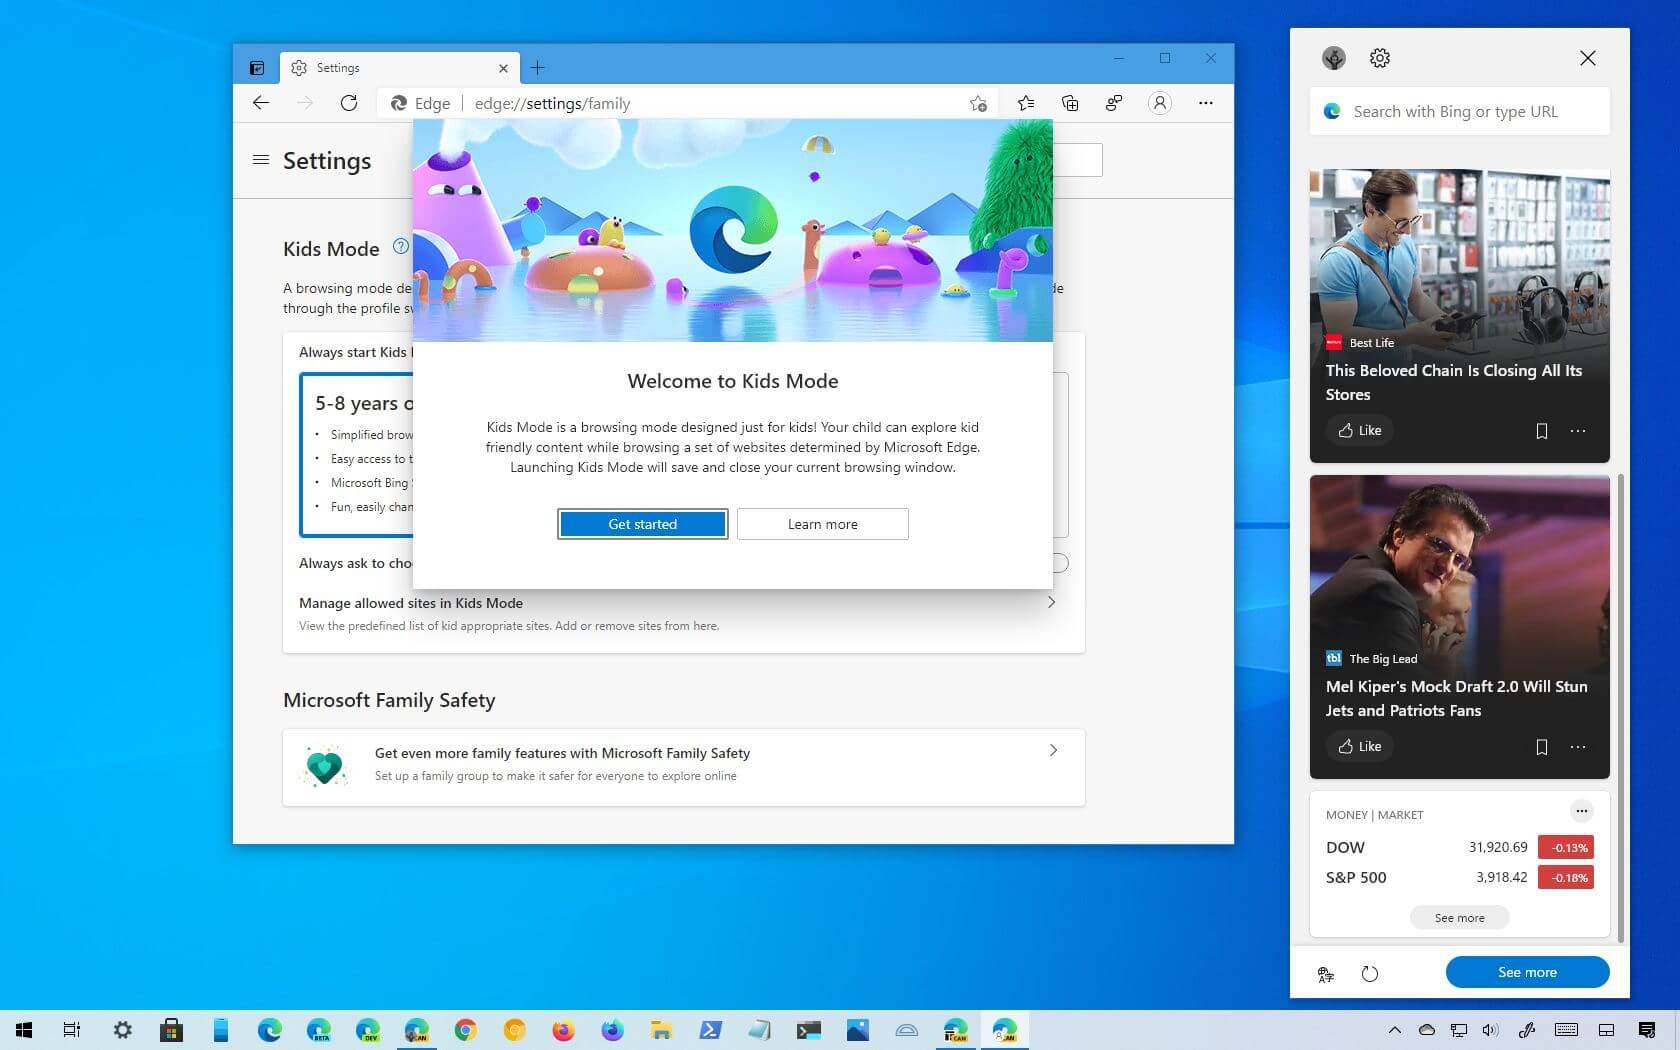Open a new tab in Edge
Viewport: 1680px width, 1050px height.
(537, 68)
